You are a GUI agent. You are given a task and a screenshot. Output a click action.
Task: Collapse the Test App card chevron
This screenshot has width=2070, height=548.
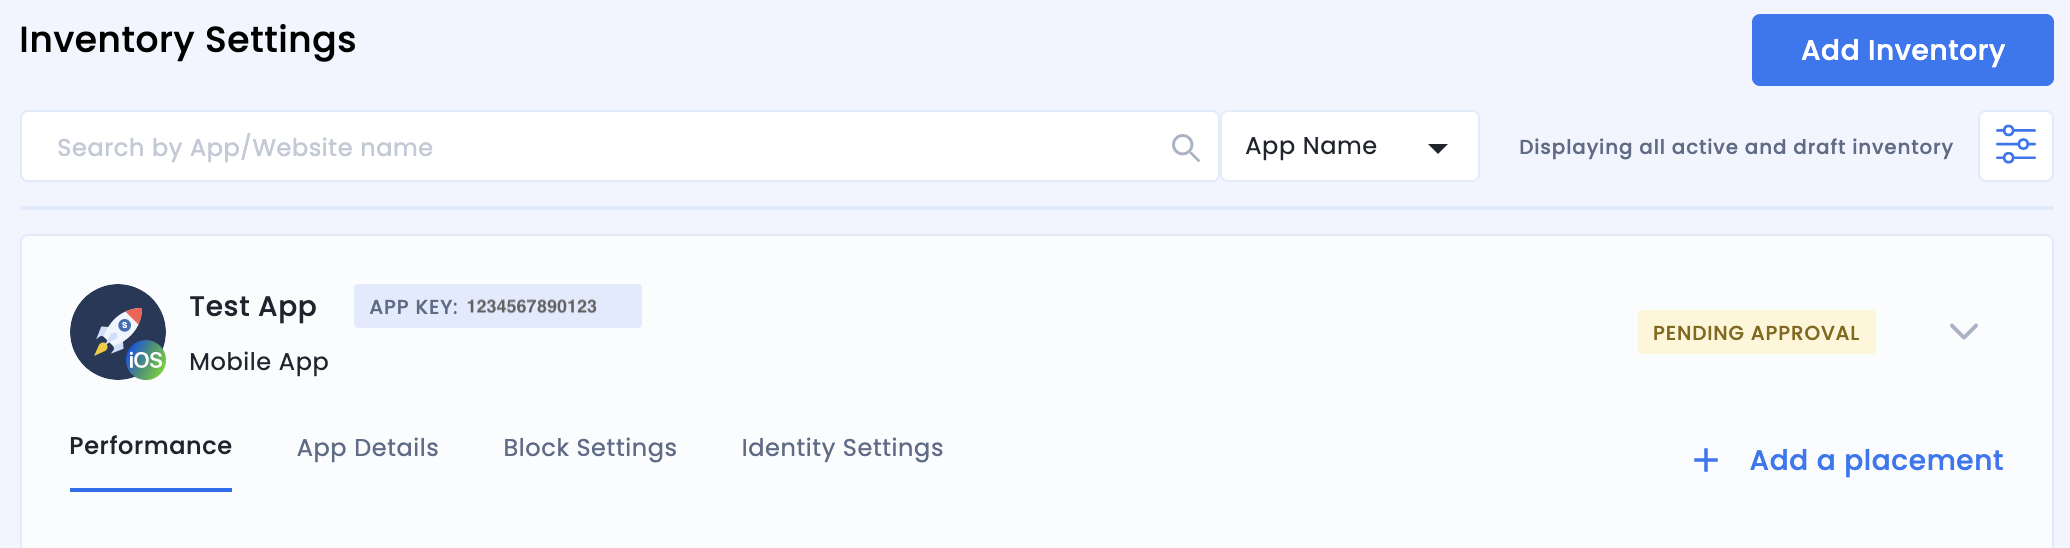click(1963, 332)
